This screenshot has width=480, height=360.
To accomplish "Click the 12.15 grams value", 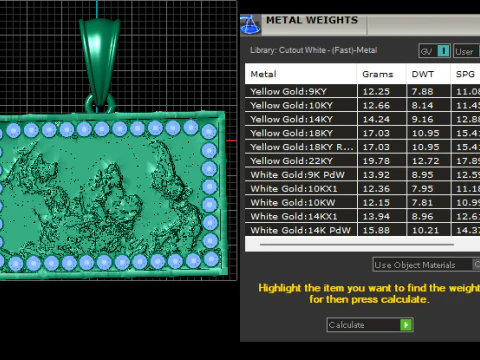I will click(376, 203).
